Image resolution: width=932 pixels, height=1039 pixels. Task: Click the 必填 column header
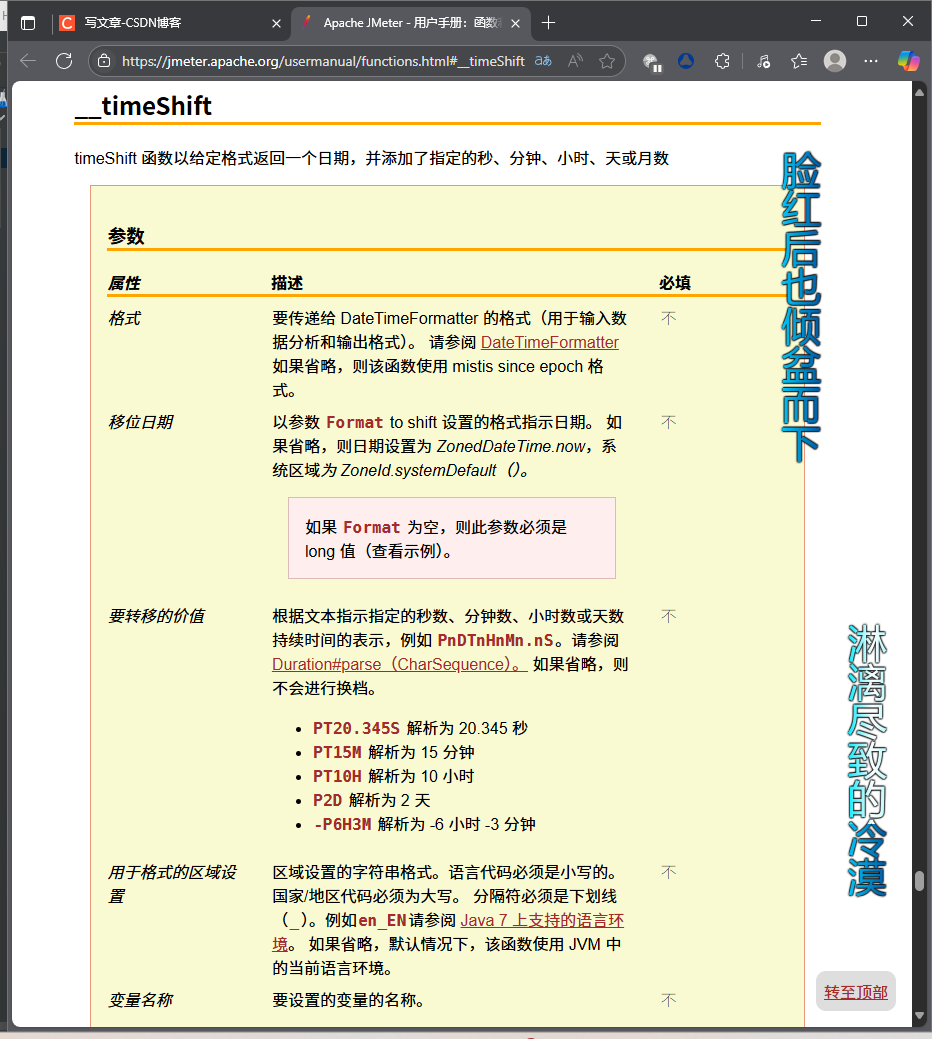tap(675, 283)
